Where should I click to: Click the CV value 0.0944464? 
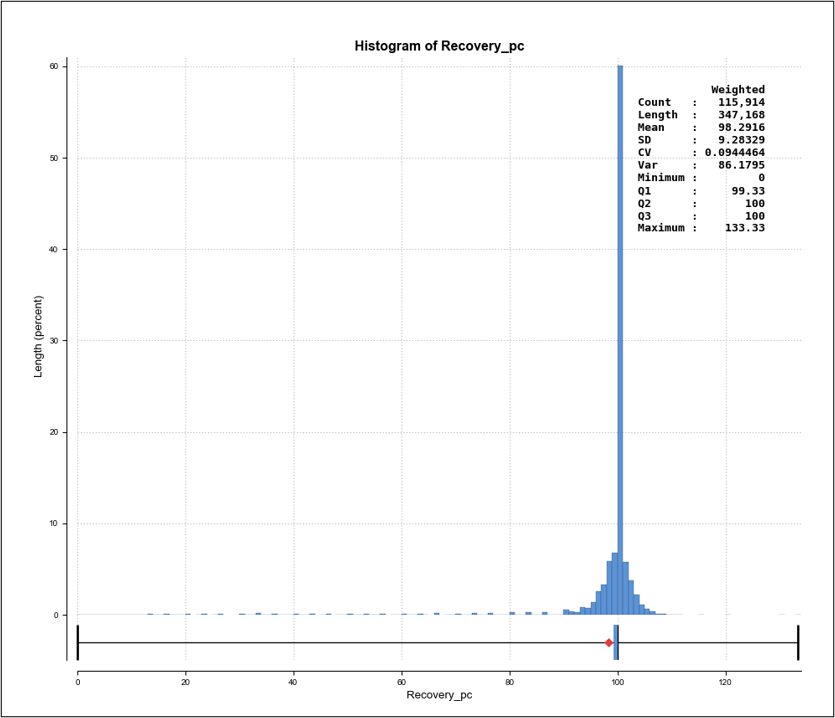[734, 152]
